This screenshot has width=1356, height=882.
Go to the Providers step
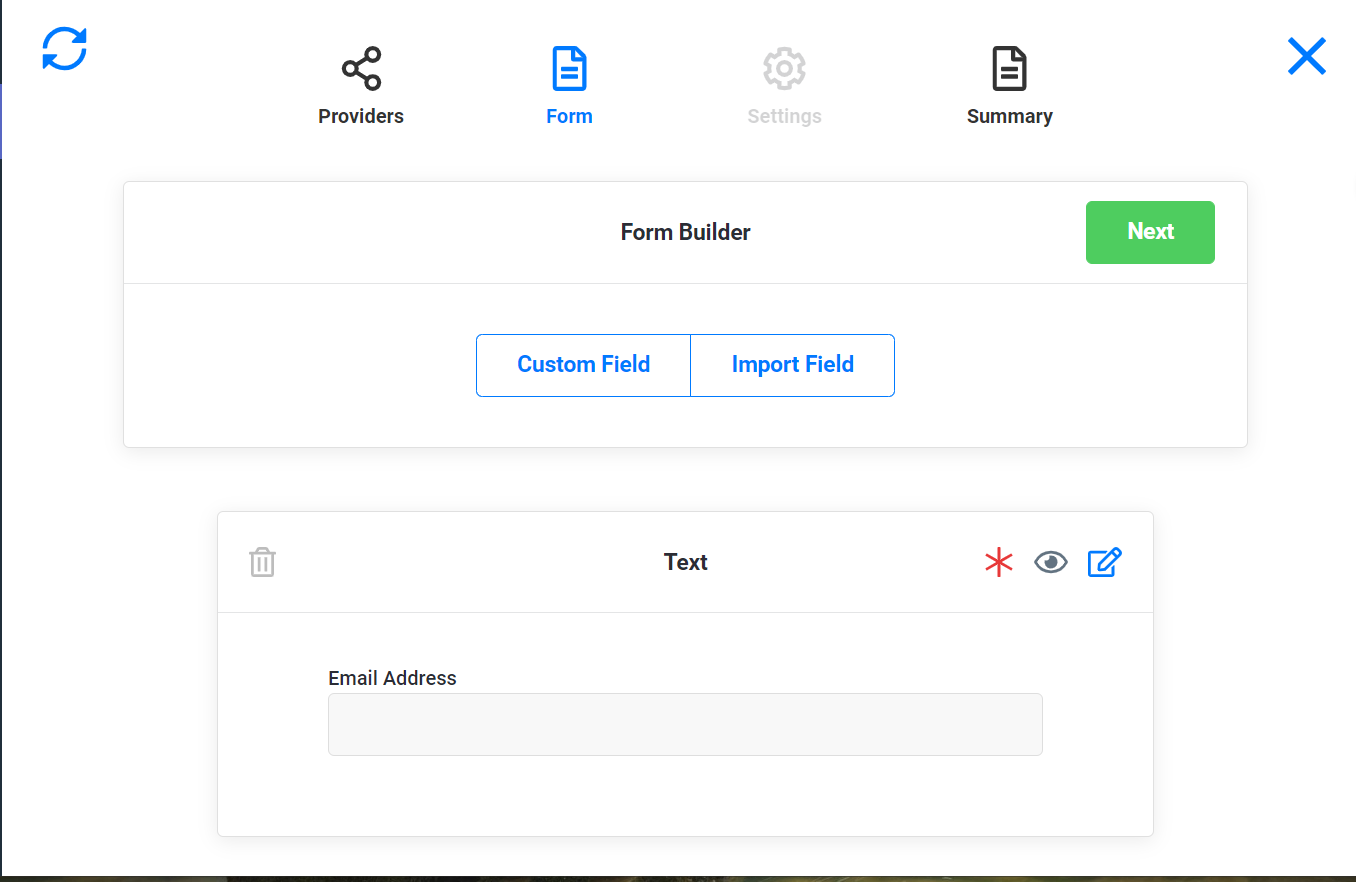pyautogui.click(x=360, y=115)
